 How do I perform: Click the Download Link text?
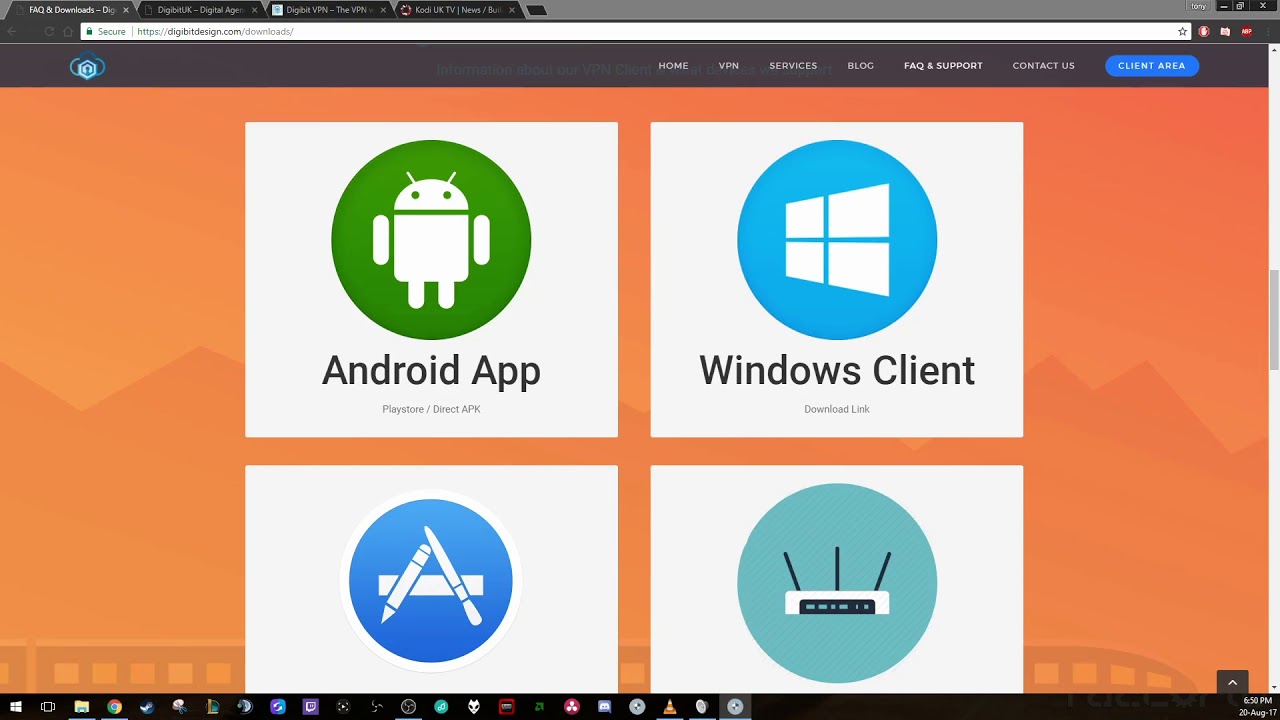tap(837, 409)
